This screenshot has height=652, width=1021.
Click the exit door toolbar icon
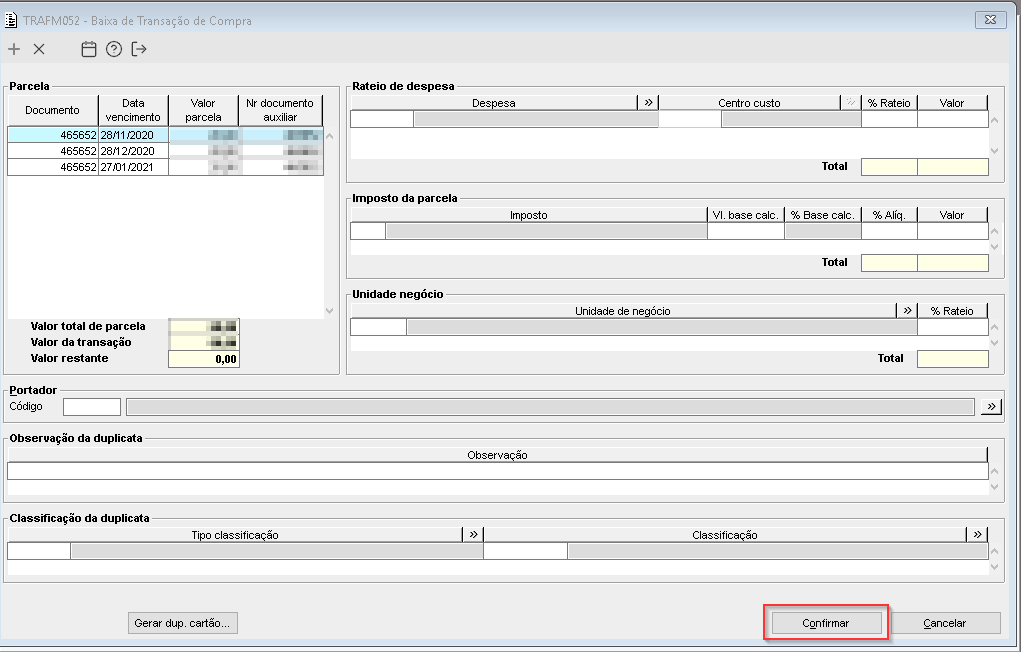[139, 49]
